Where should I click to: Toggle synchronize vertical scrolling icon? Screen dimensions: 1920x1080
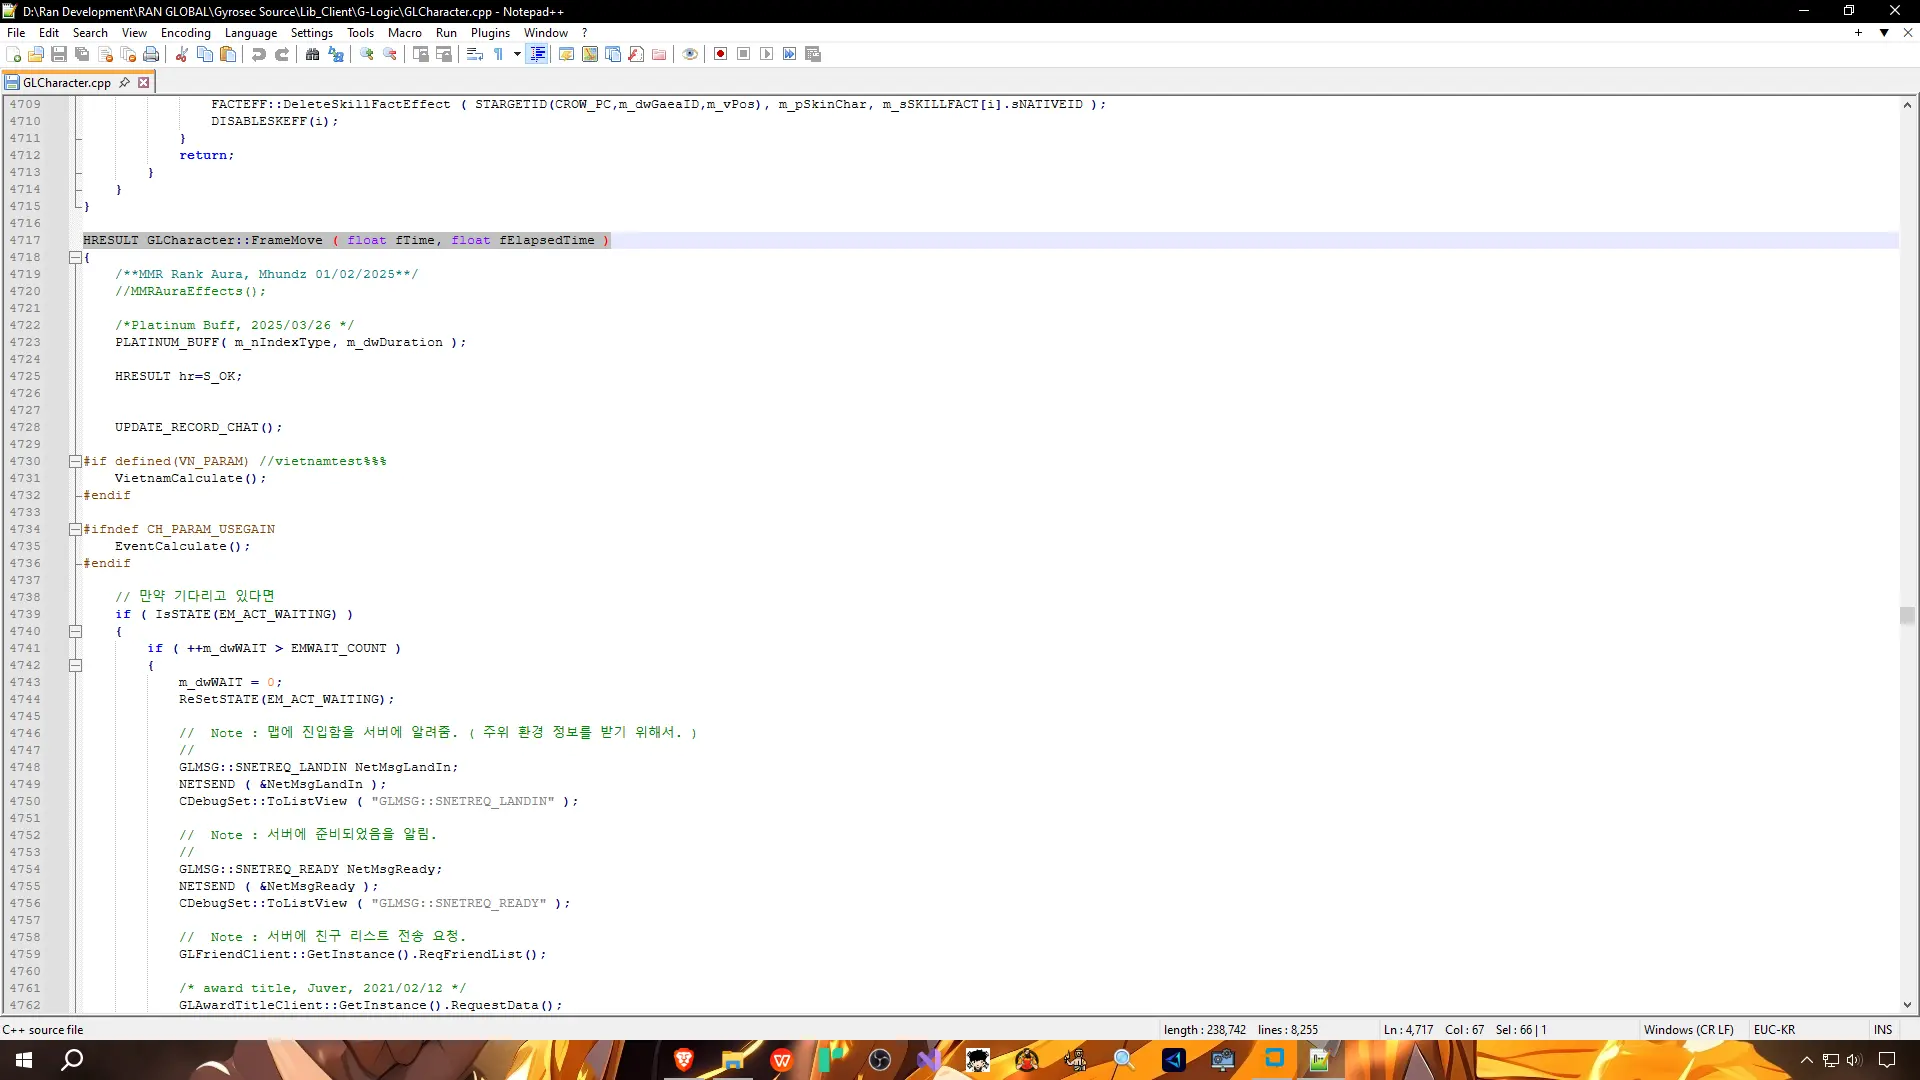(420, 54)
